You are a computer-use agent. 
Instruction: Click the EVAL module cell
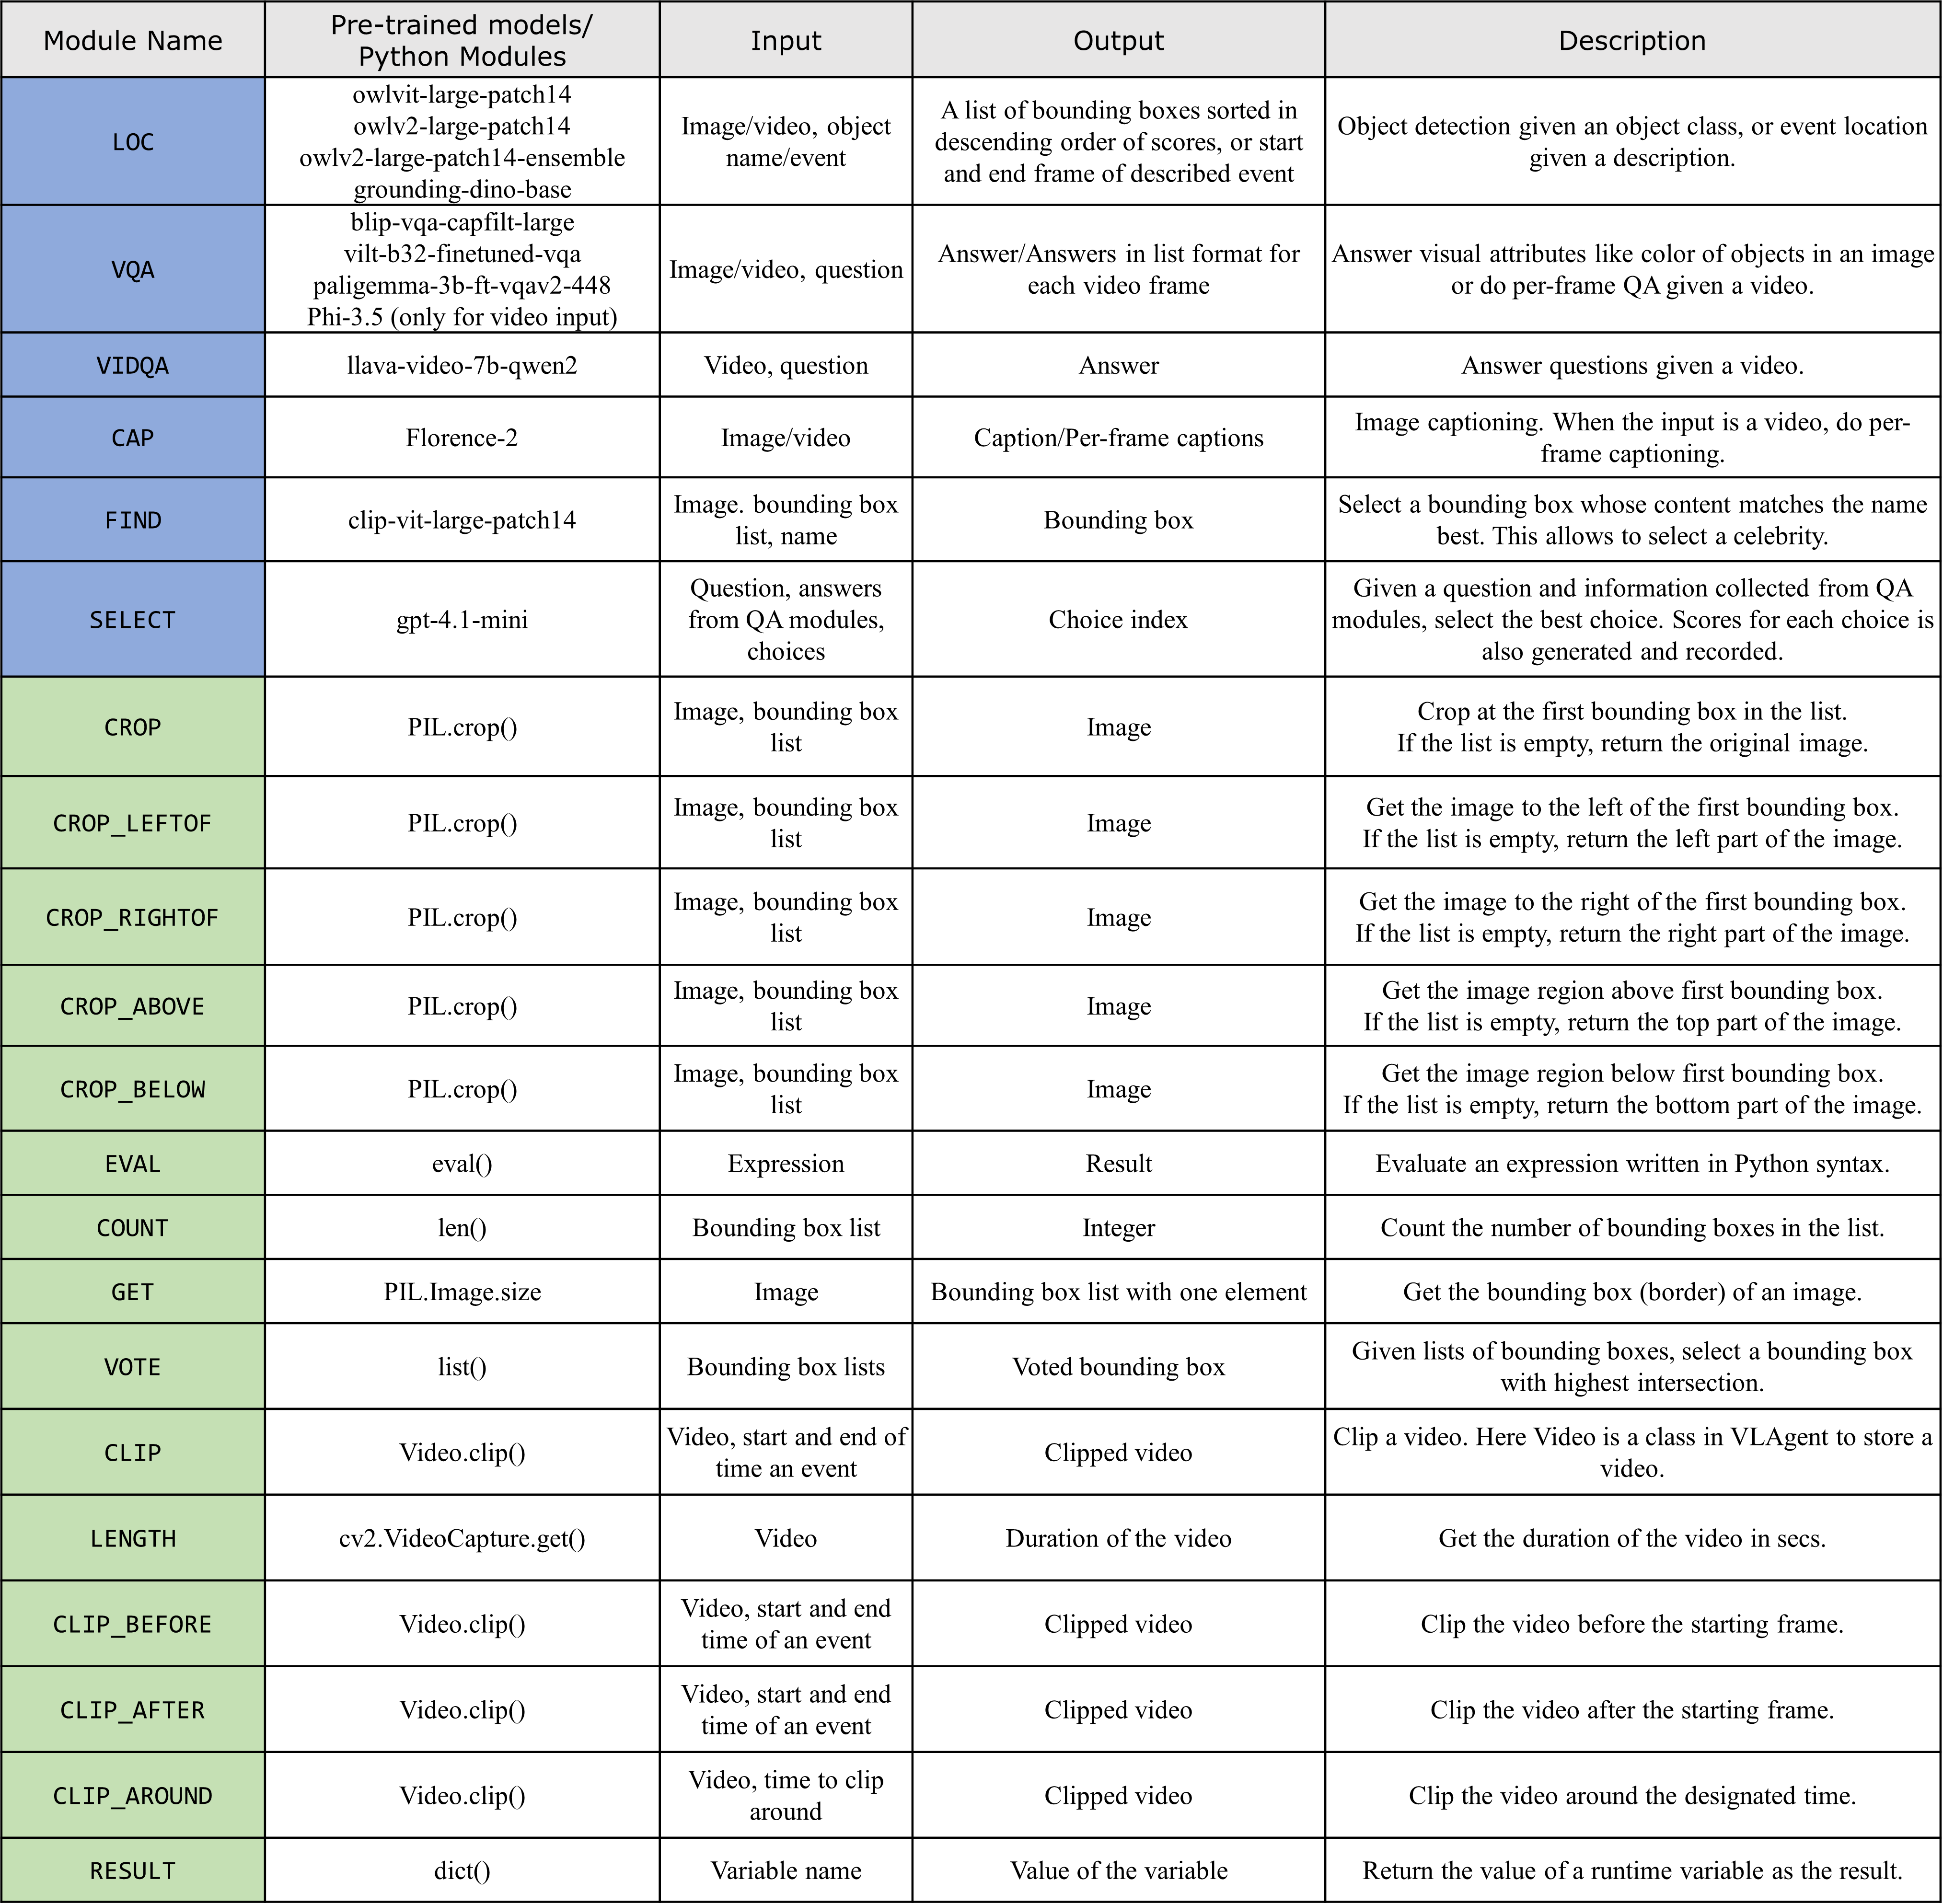[133, 1163]
